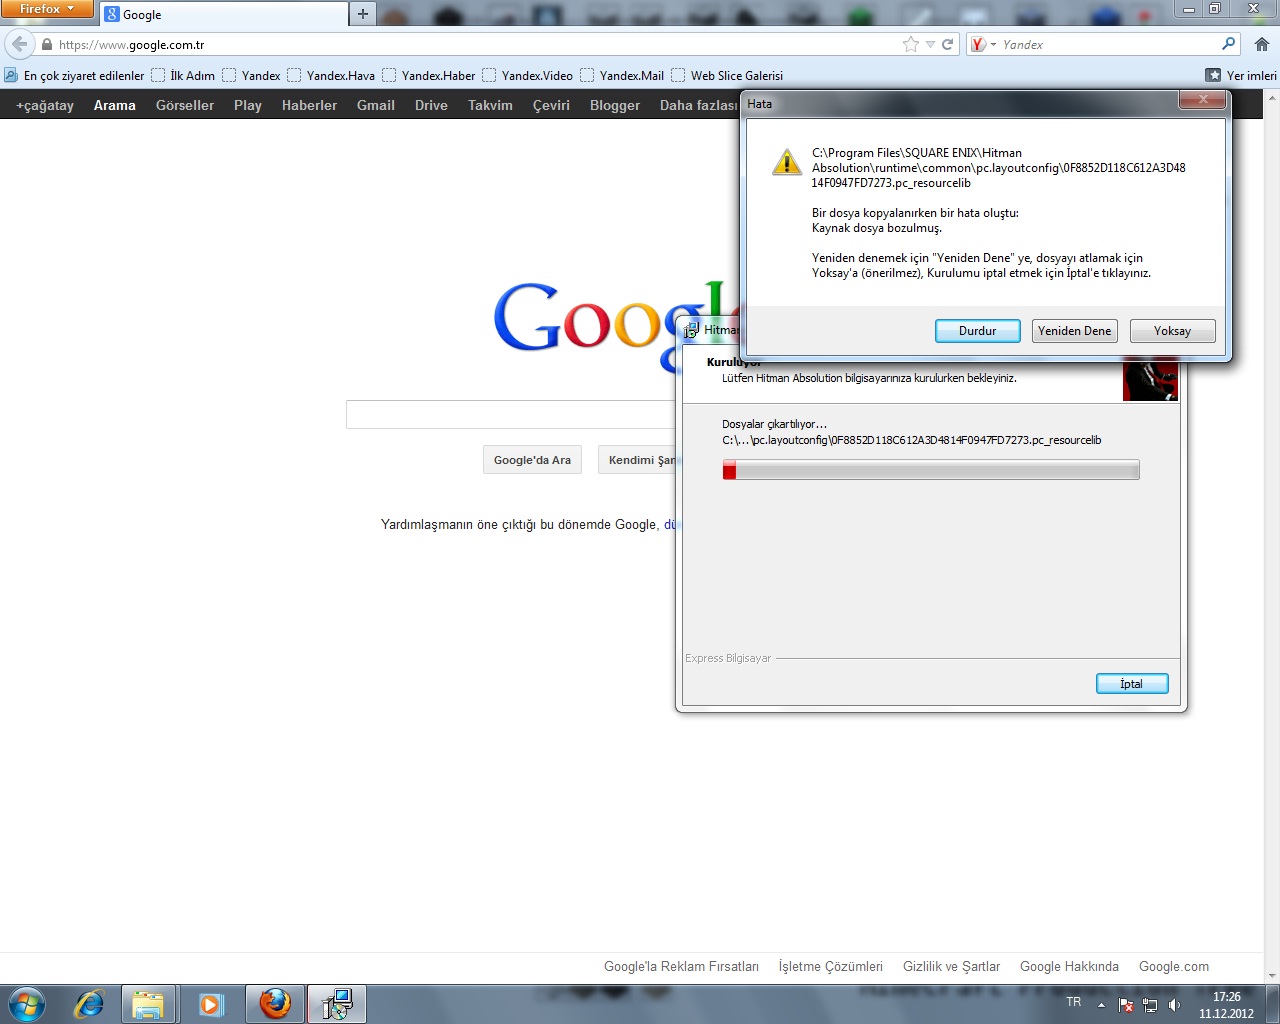Open Windows Media Player from taskbar

(x=211, y=1004)
